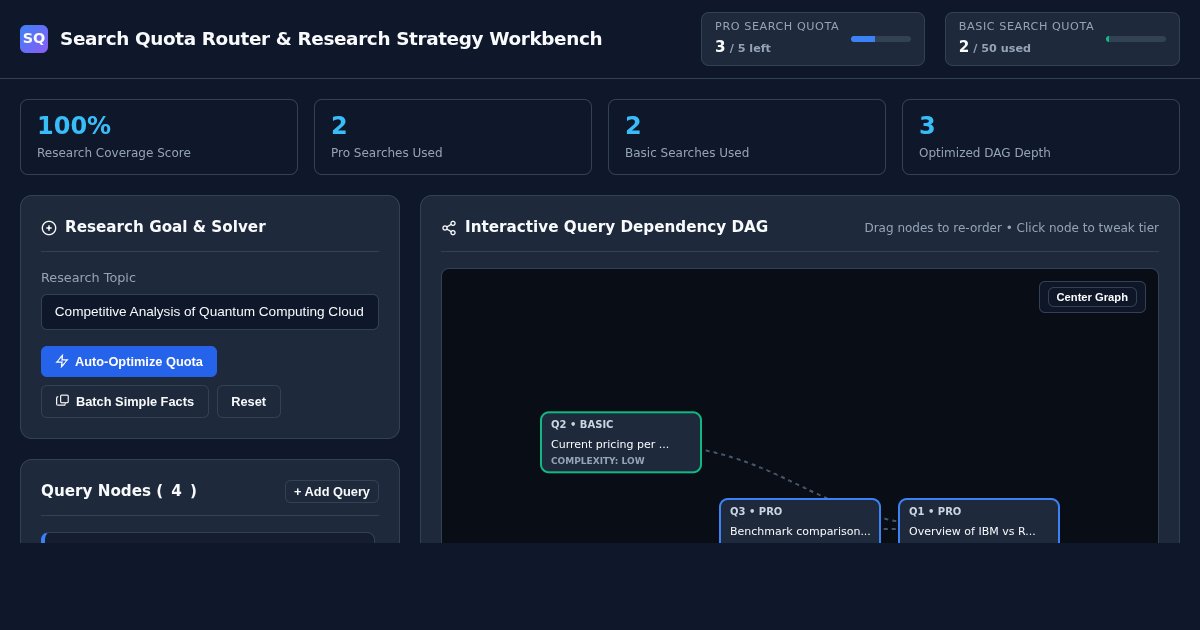Click the Pro Search Quota '3 / 5 left' text

[743, 47]
